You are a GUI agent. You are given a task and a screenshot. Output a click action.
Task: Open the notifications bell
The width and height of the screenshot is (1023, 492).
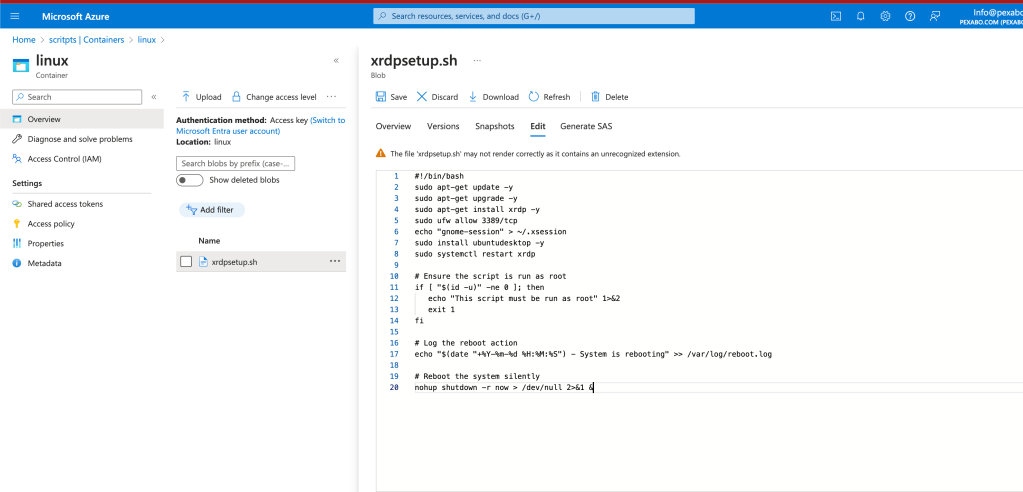(x=860, y=16)
